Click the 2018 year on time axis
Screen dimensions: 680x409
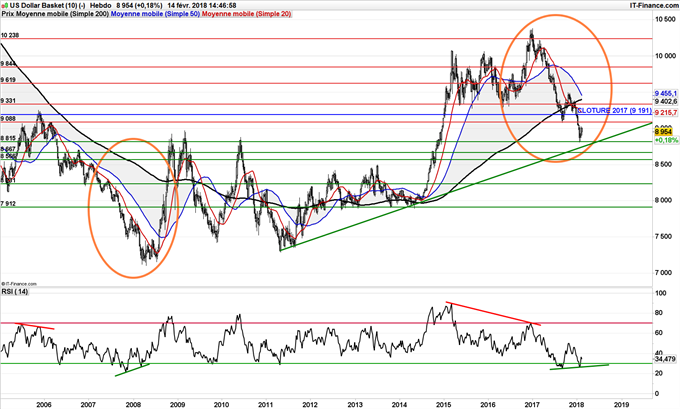[576, 405]
